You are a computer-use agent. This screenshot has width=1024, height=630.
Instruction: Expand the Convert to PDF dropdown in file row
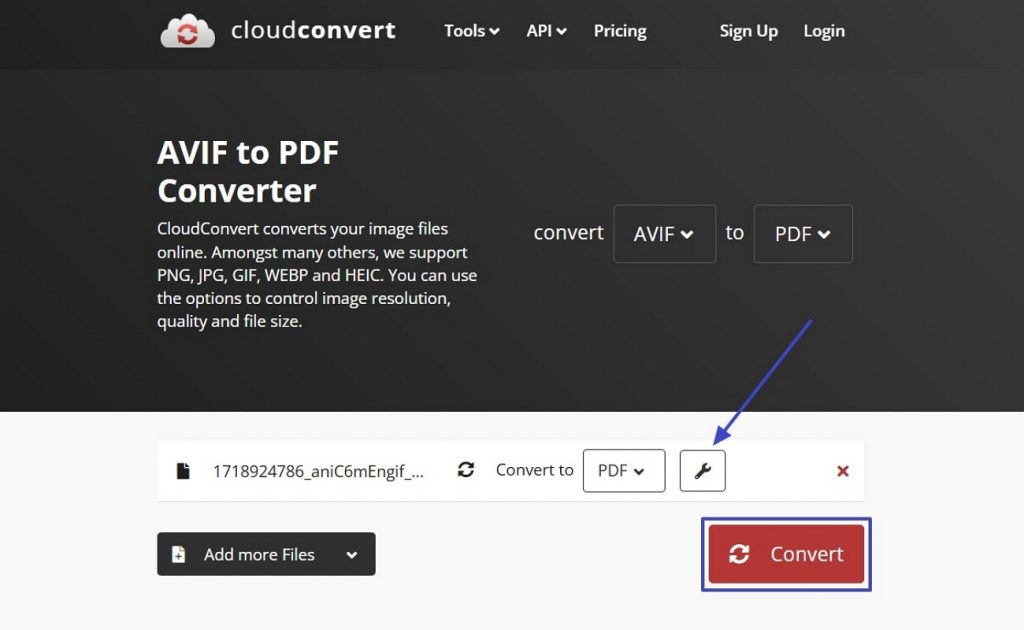[623, 470]
